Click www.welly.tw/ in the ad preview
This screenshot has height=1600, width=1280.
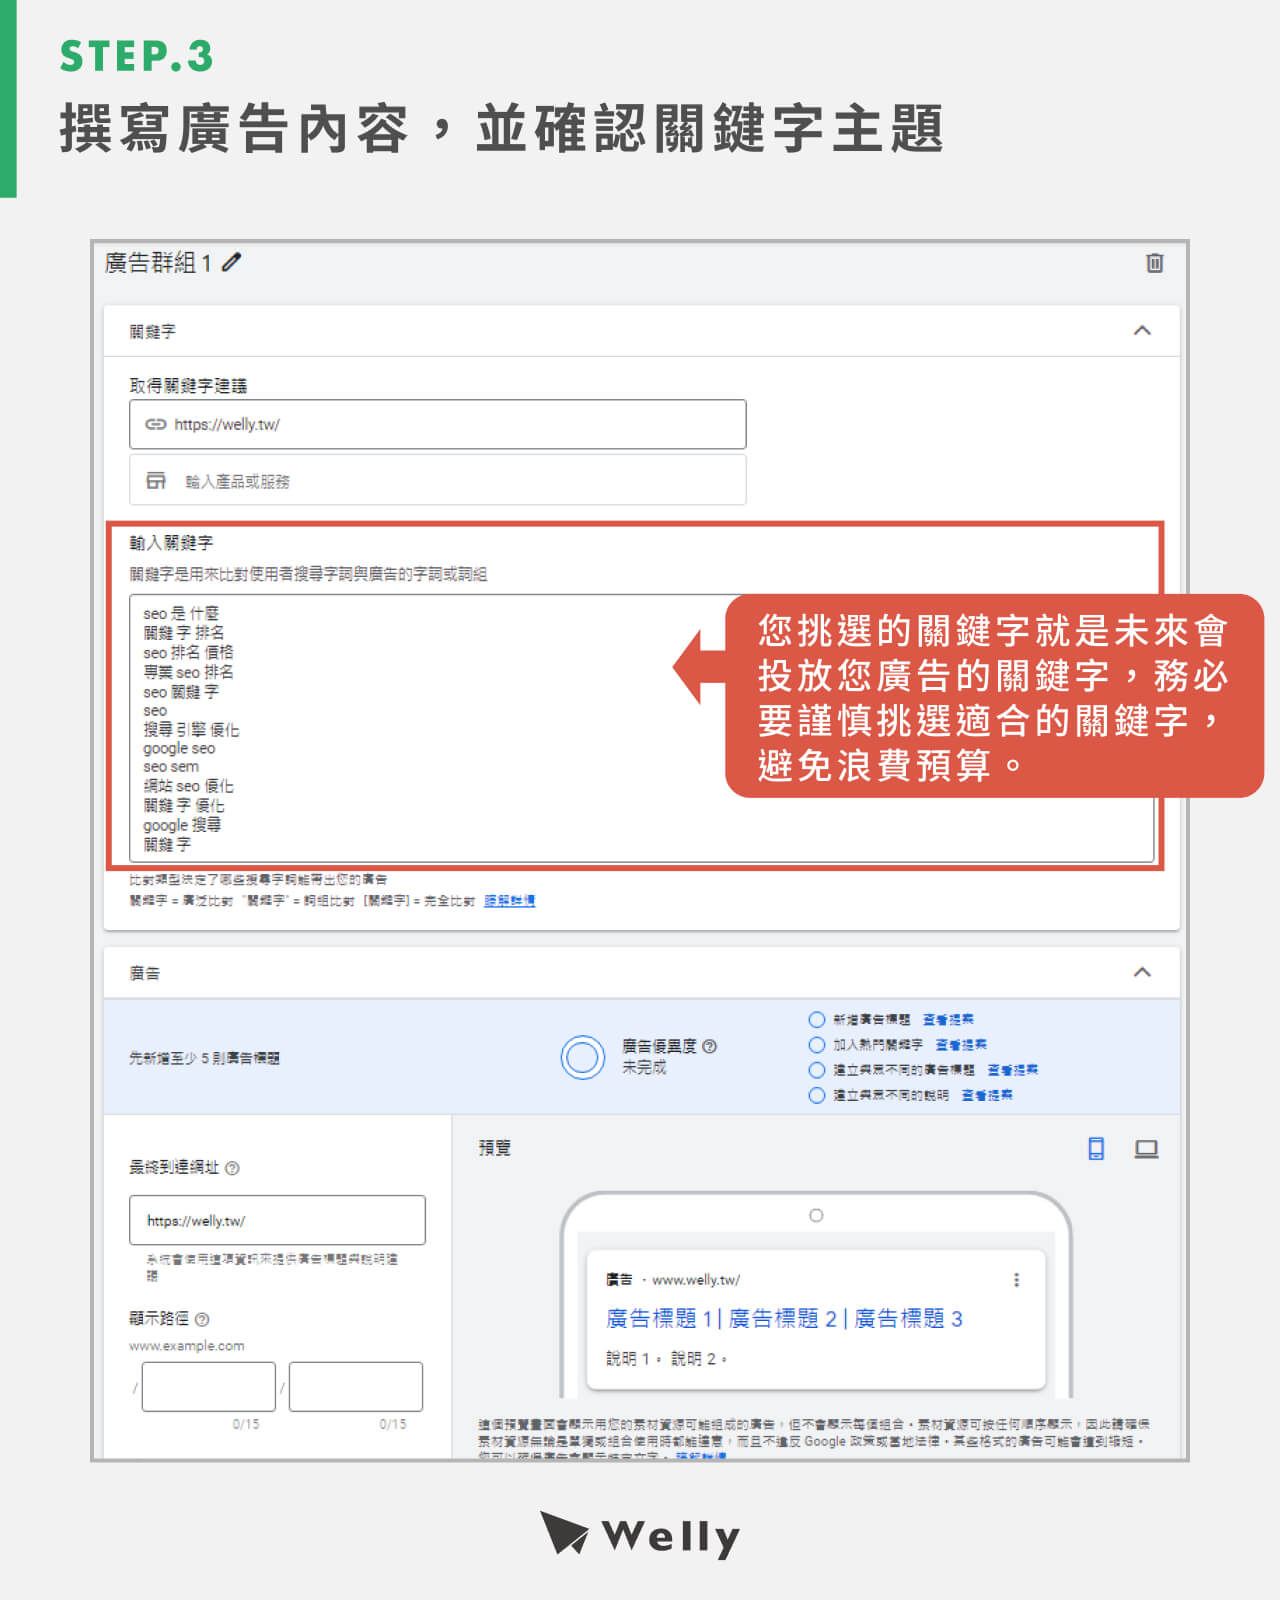696,1280
